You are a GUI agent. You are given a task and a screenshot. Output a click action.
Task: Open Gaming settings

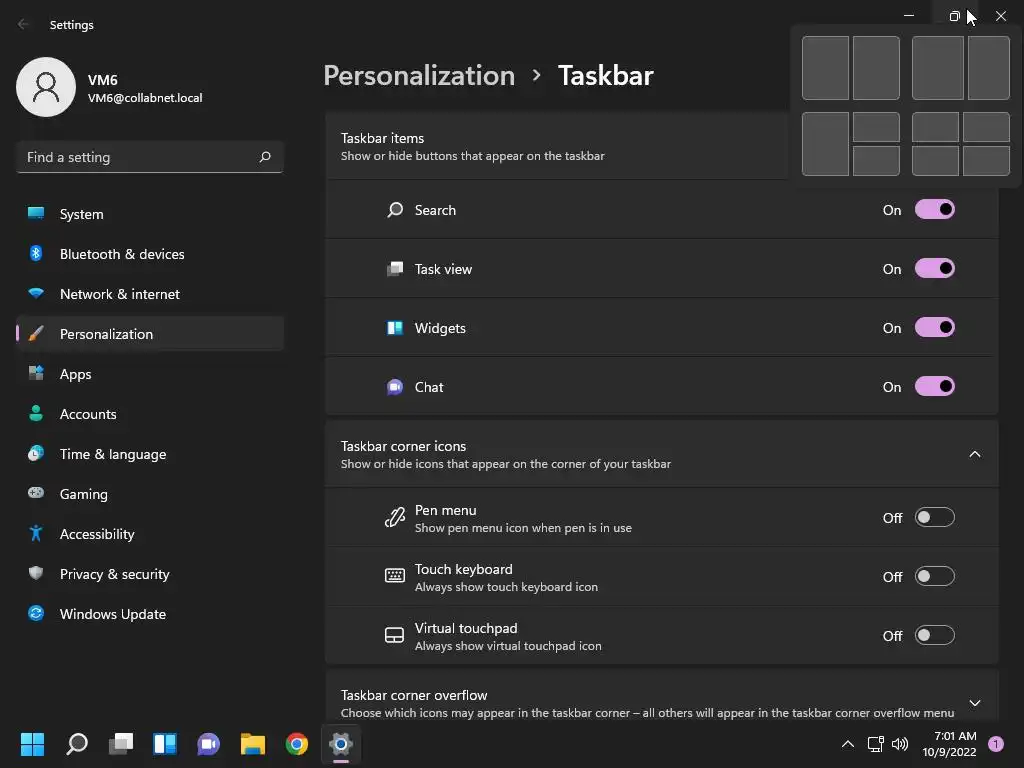(x=150, y=494)
